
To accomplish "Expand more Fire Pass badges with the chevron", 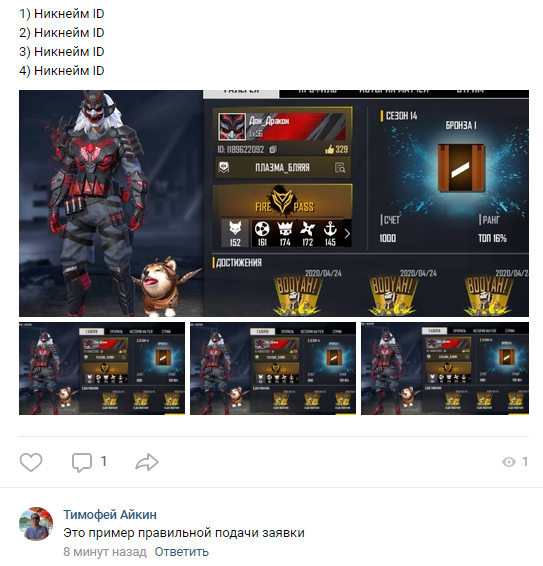I will tap(347, 234).
